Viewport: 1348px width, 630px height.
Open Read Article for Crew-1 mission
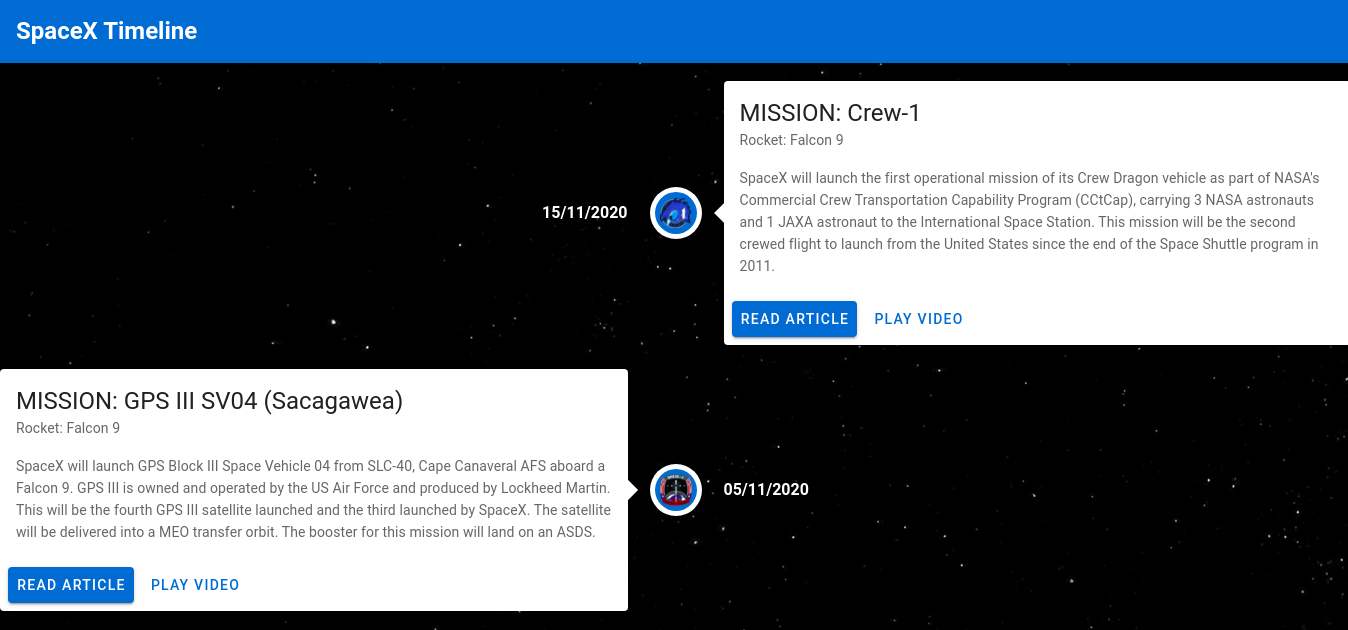point(794,319)
